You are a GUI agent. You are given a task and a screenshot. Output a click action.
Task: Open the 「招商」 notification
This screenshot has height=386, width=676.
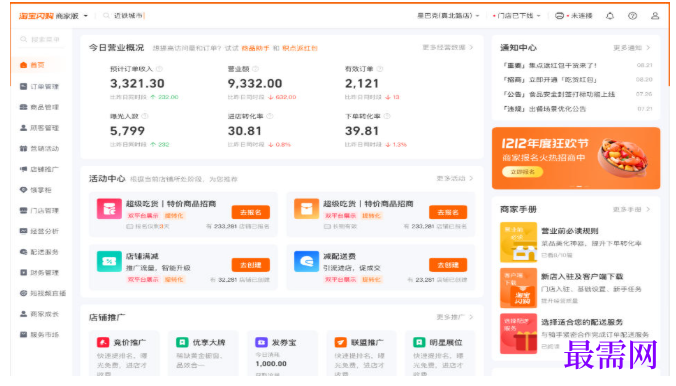[550, 80]
